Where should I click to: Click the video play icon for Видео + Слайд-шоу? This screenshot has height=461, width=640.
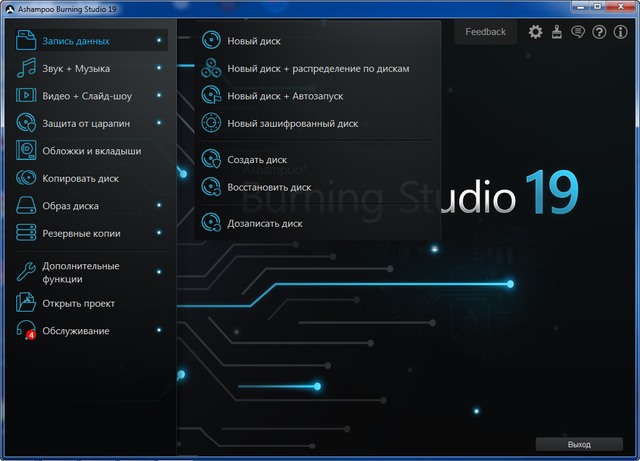(26, 95)
